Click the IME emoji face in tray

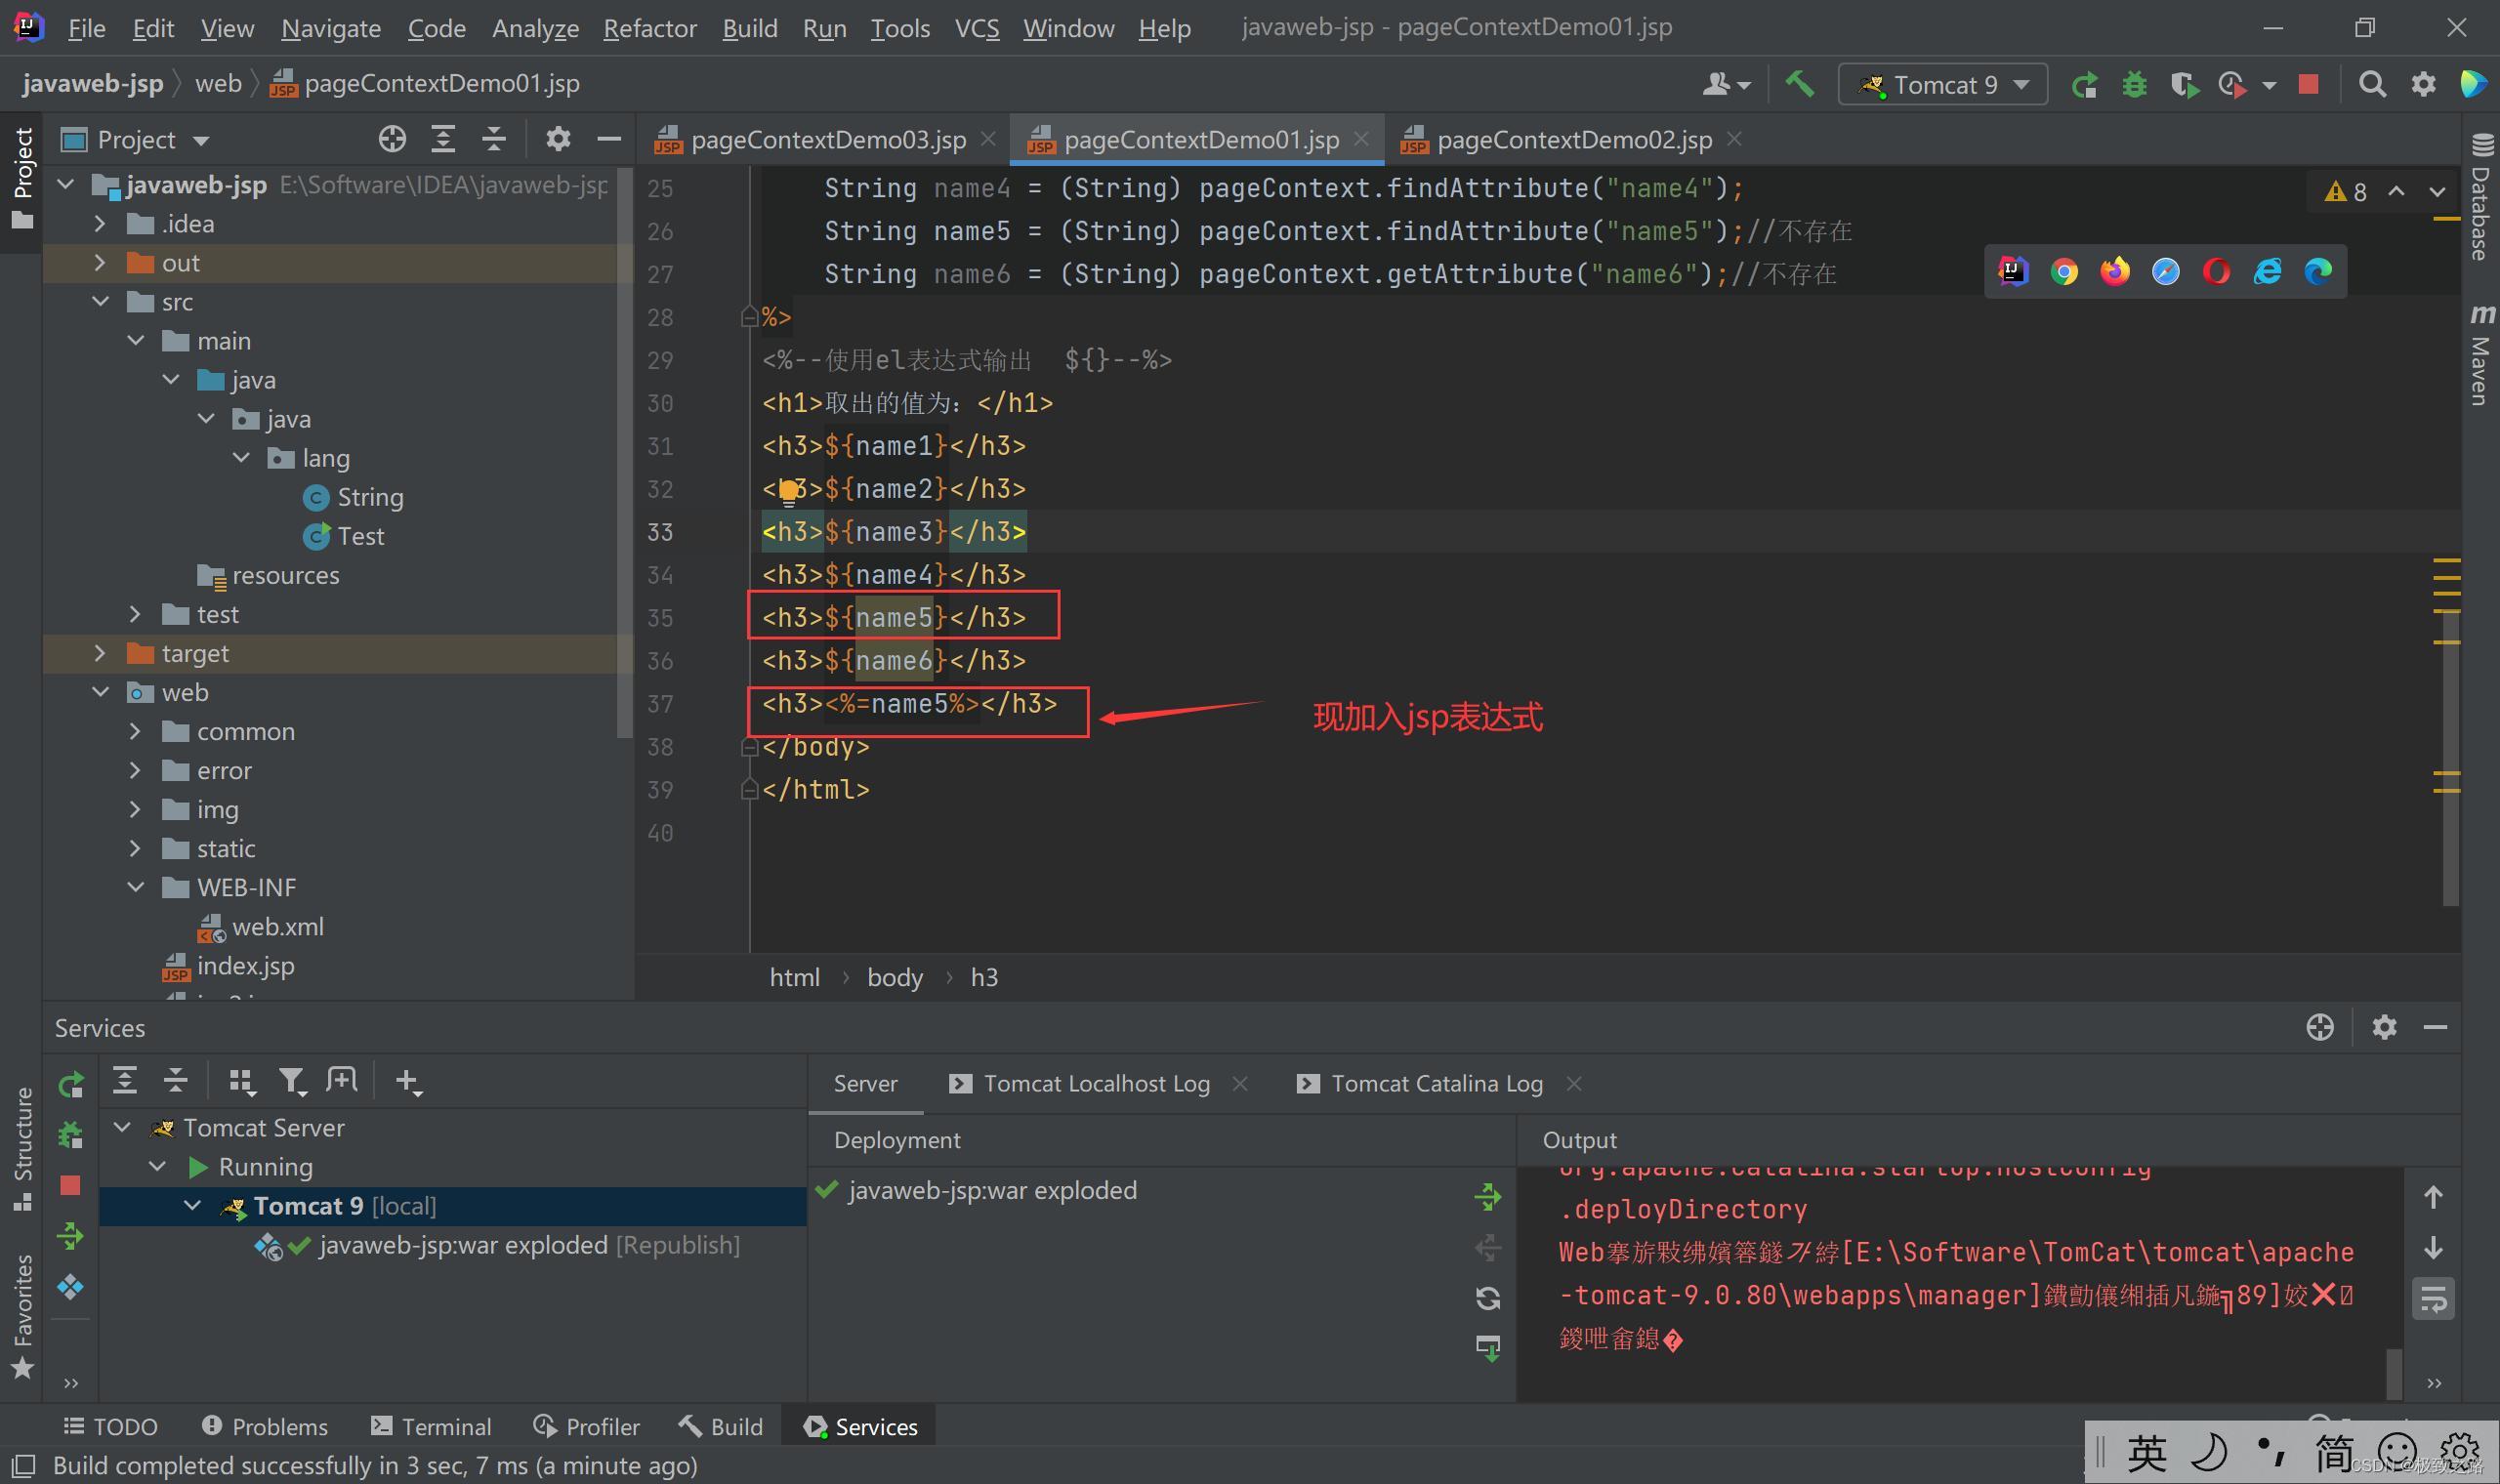(2397, 1453)
